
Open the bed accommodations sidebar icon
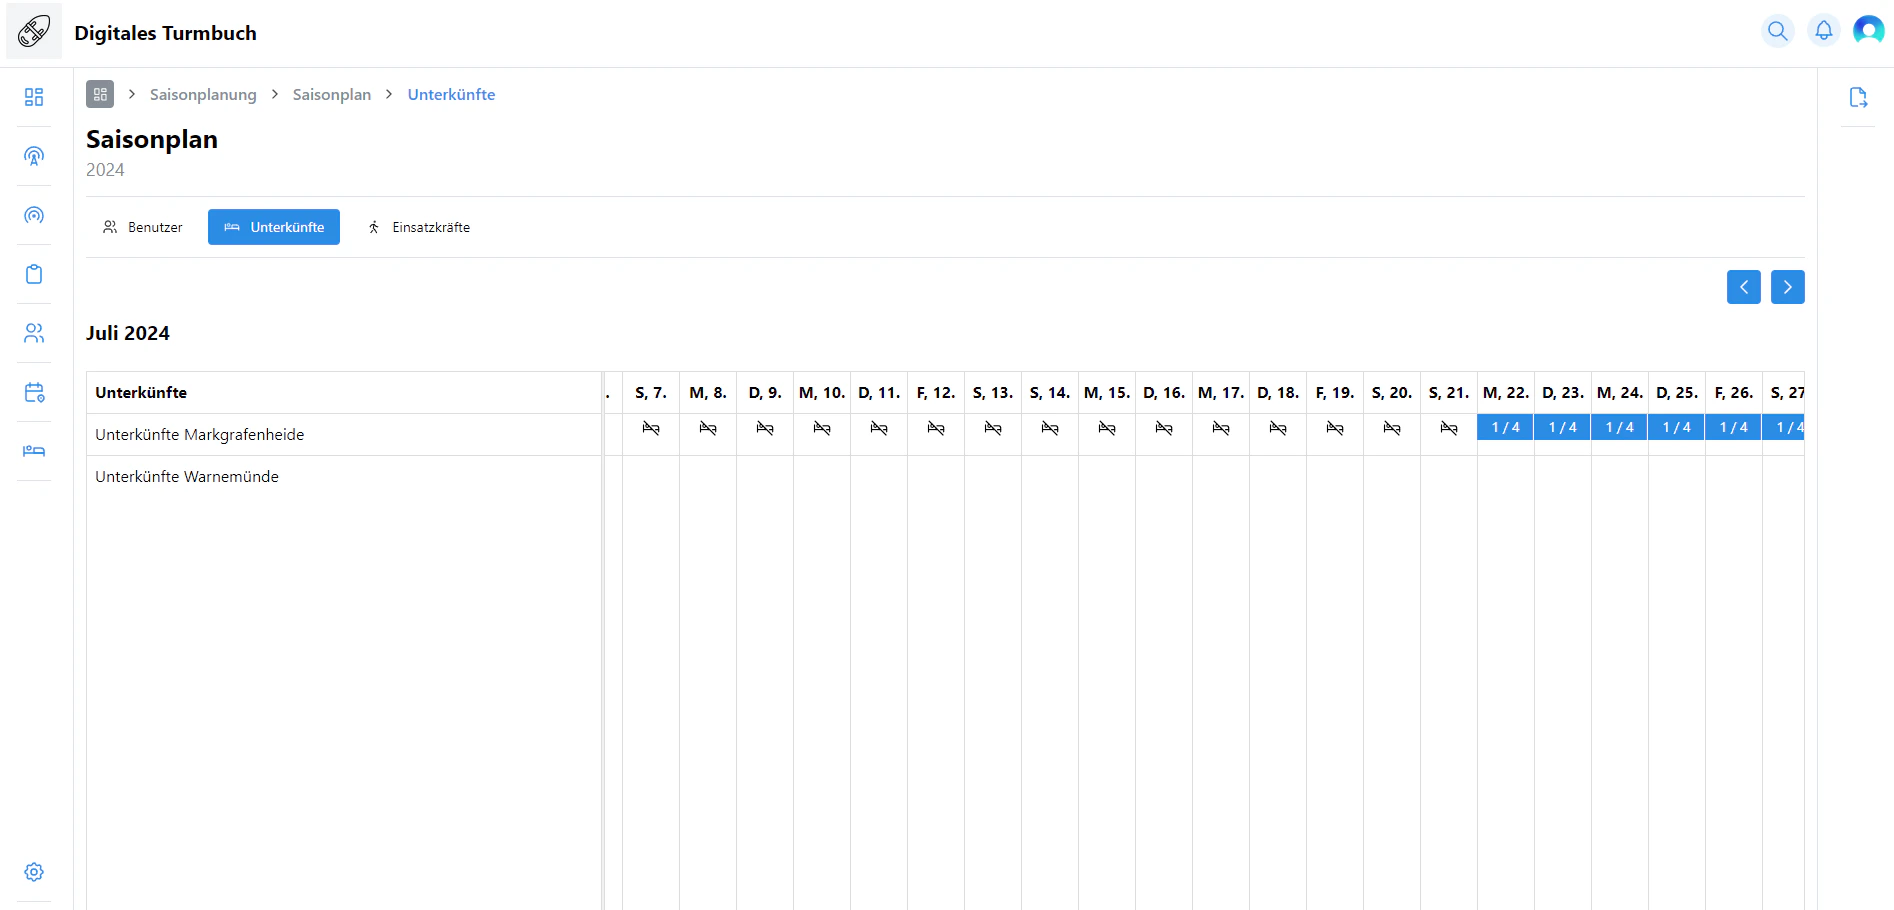coord(34,451)
